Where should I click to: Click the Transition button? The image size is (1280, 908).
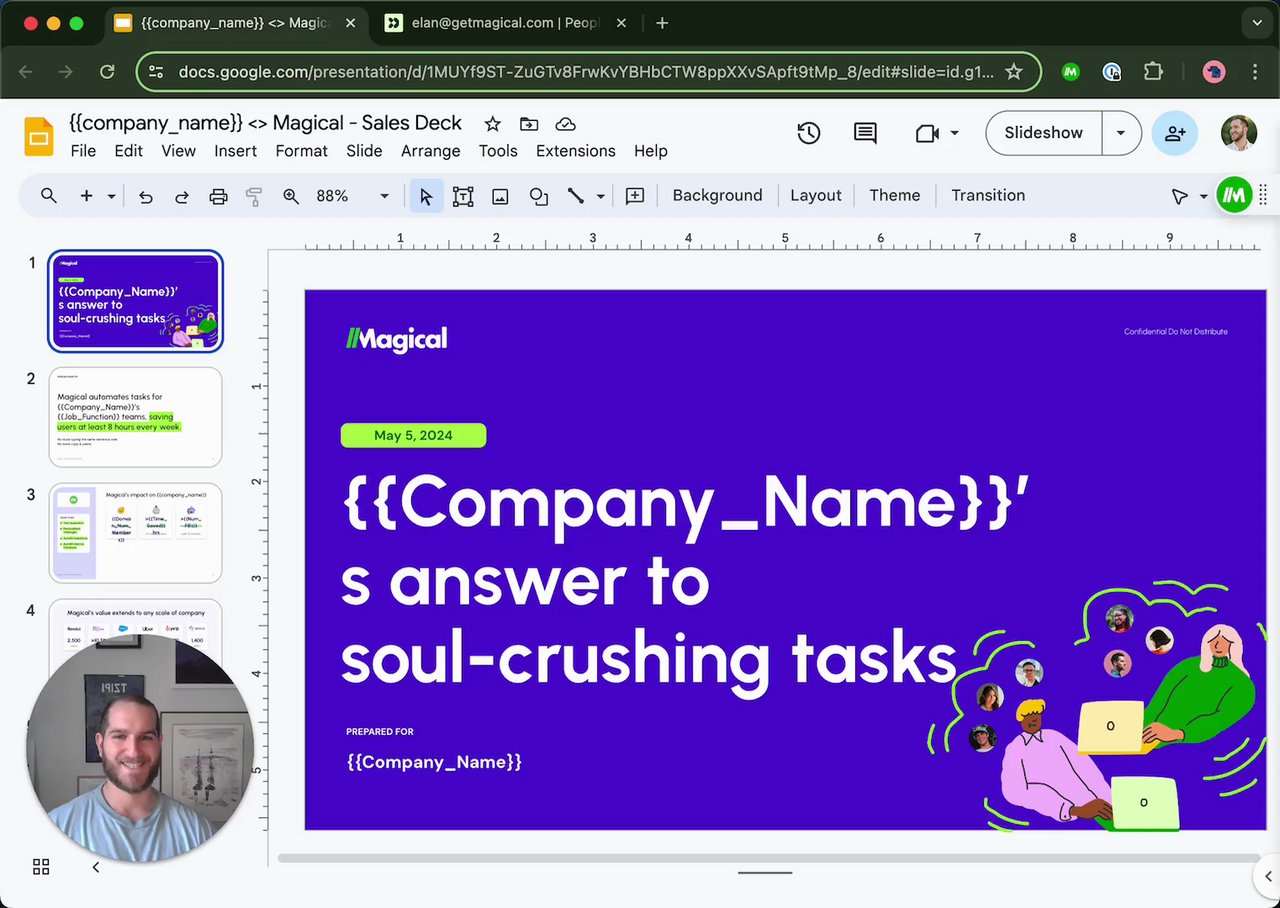pyautogui.click(x=988, y=196)
